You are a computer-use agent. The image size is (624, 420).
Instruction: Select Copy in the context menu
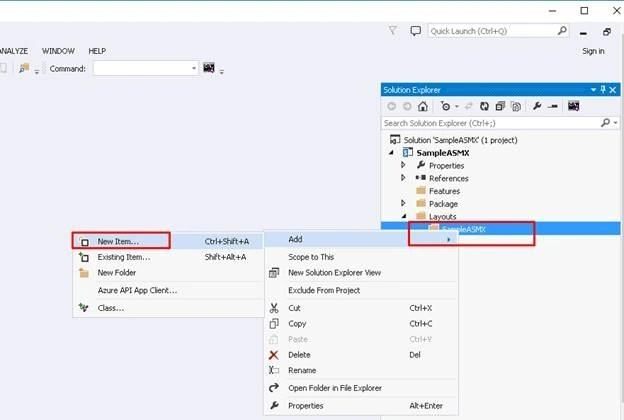(x=361, y=324)
